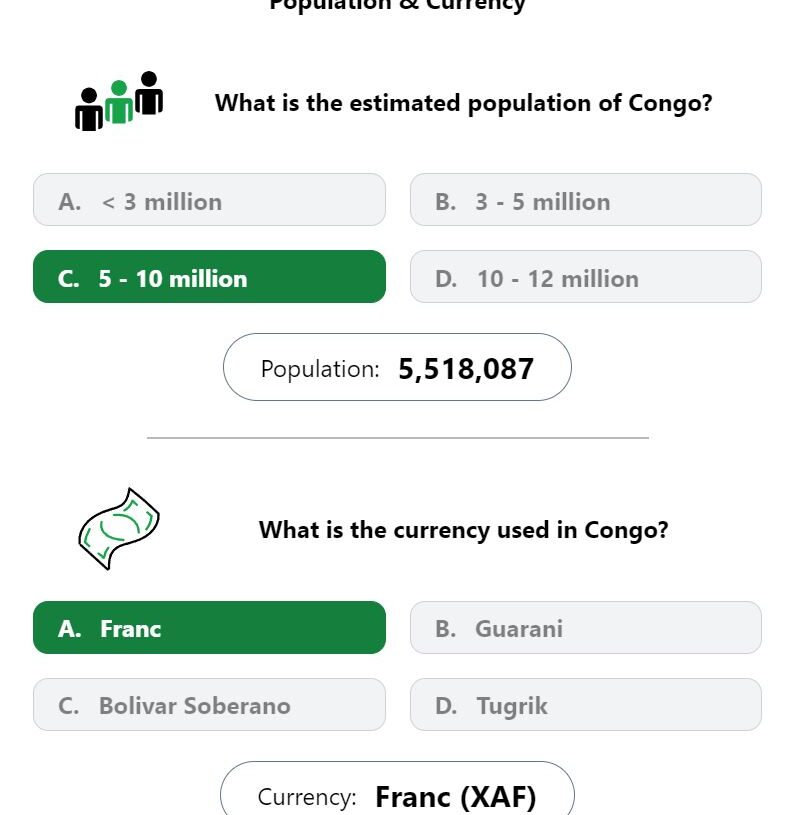Click the 'C.' letter on the green population answer

pos(69,279)
